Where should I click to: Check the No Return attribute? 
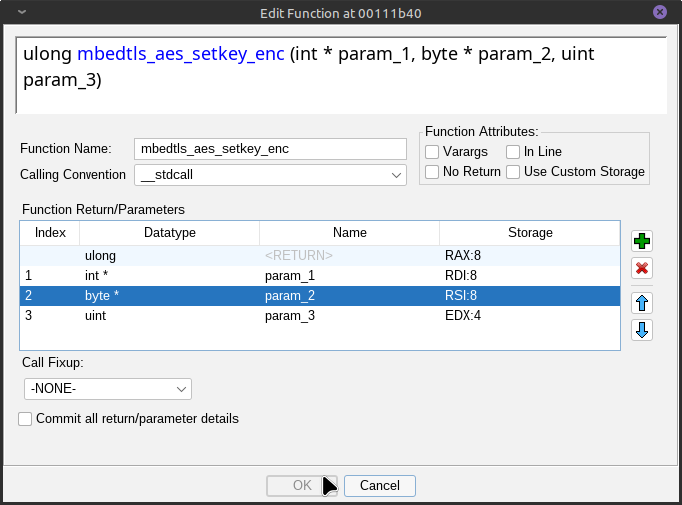432,172
